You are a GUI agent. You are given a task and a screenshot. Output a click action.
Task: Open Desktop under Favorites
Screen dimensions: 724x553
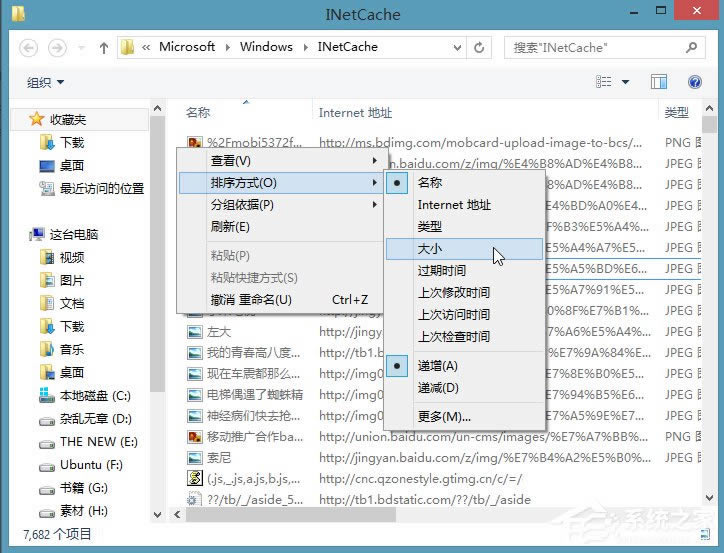coord(62,165)
